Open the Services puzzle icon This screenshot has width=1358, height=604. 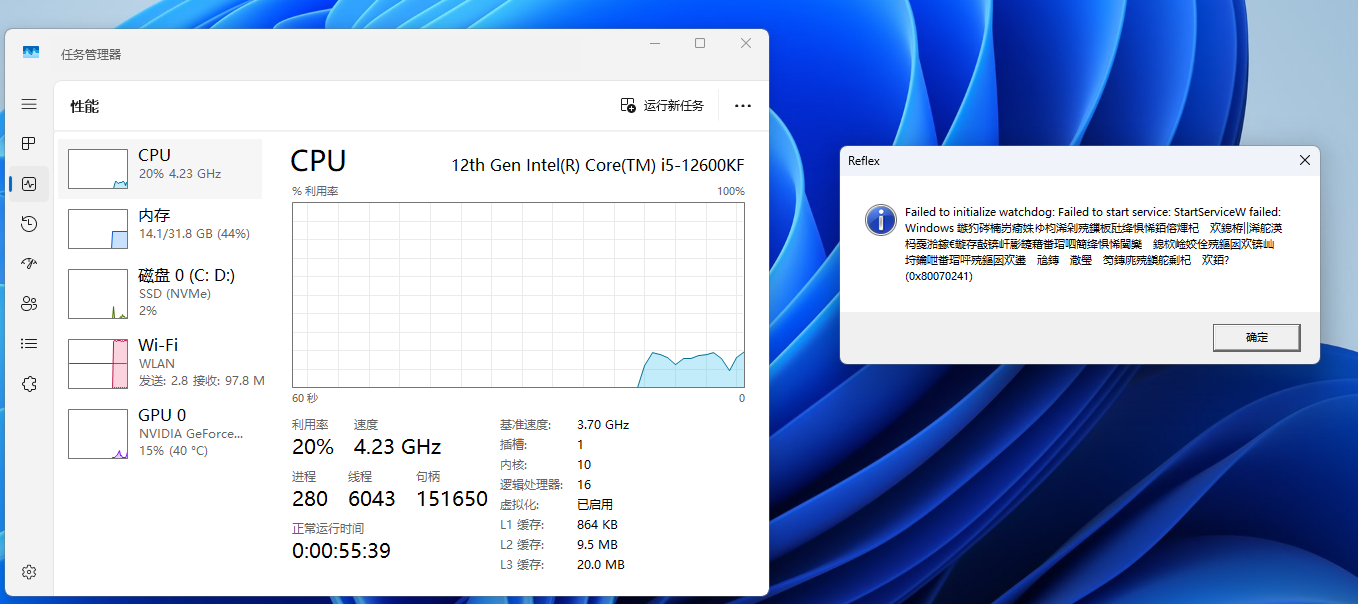tap(29, 384)
